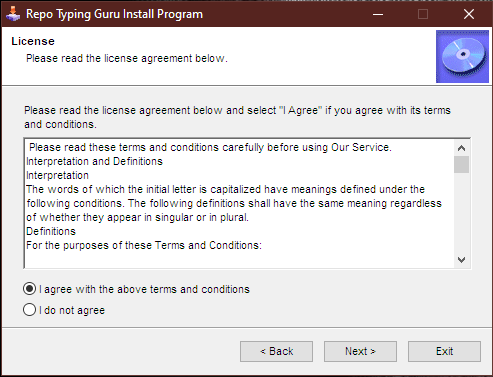Click the installer icon in the title bar
The width and height of the screenshot is (493, 377).
point(13,14)
